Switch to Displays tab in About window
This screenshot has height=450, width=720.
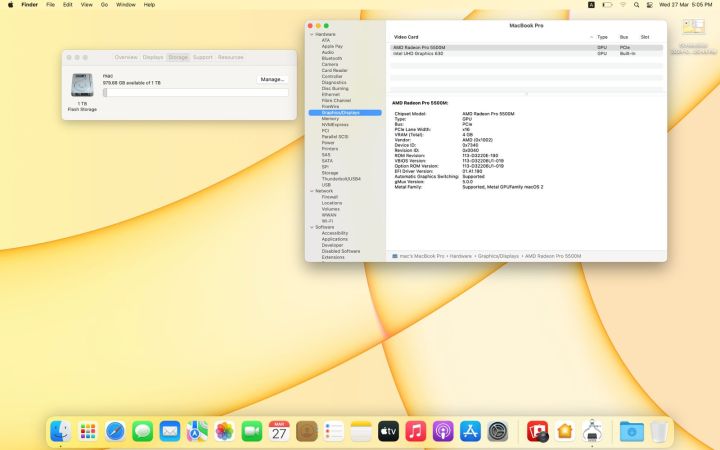[153, 57]
